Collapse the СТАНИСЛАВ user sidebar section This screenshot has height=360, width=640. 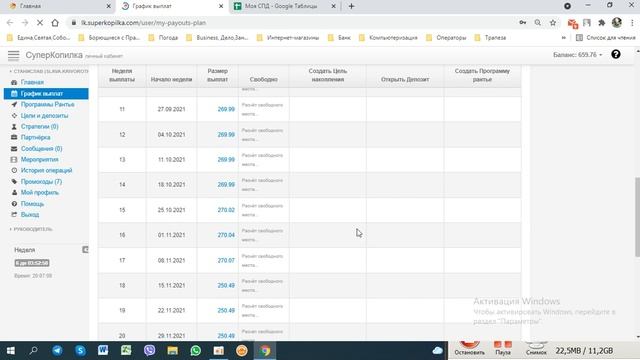click(x=48, y=71)
